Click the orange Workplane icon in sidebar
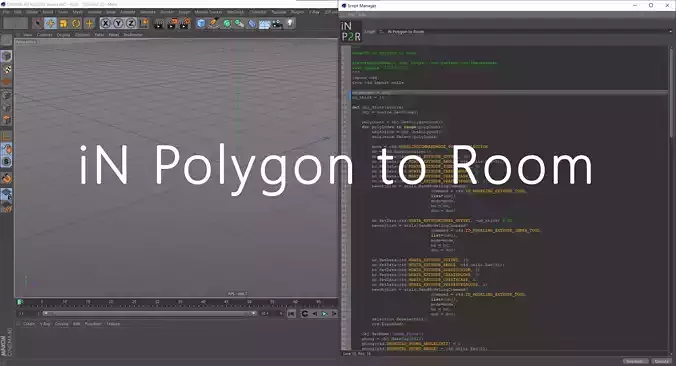Image resolution: width=676 pixels, height=366 pixels. (x=6, y=178)
